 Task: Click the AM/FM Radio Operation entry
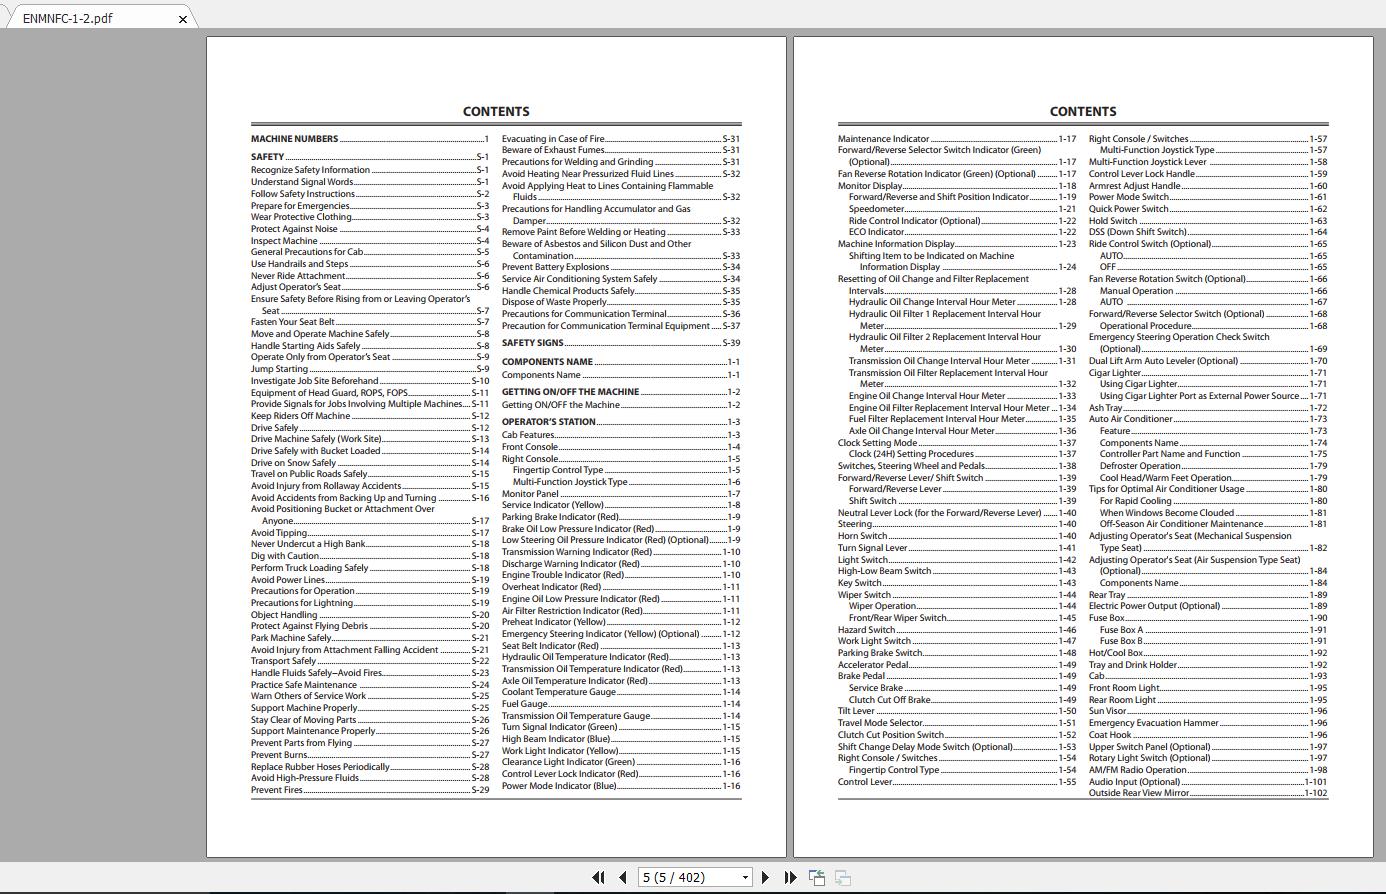(x=1208, y=770)
